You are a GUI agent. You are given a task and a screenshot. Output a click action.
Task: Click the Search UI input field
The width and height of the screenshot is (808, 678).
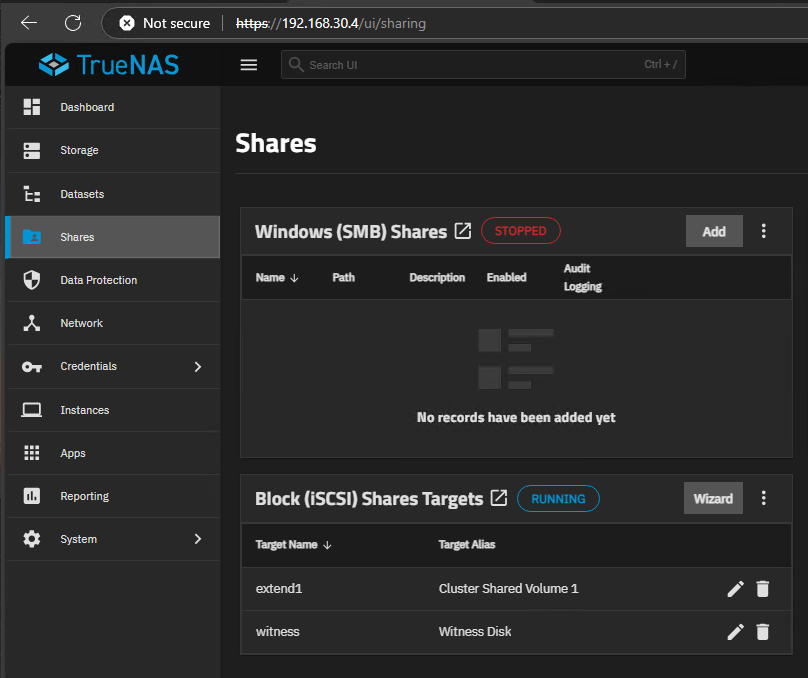470,65
